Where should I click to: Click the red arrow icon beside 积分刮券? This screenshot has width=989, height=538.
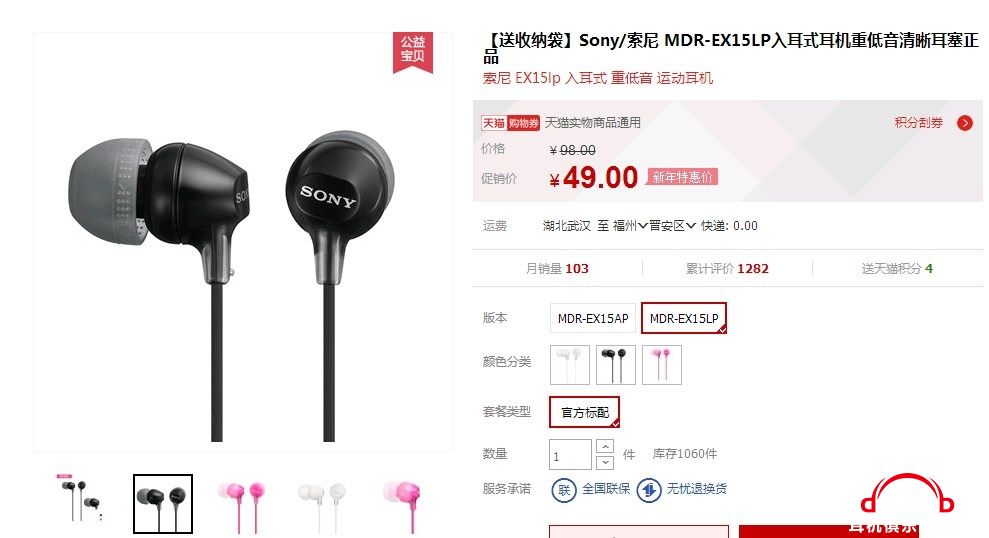click(964, 123)
